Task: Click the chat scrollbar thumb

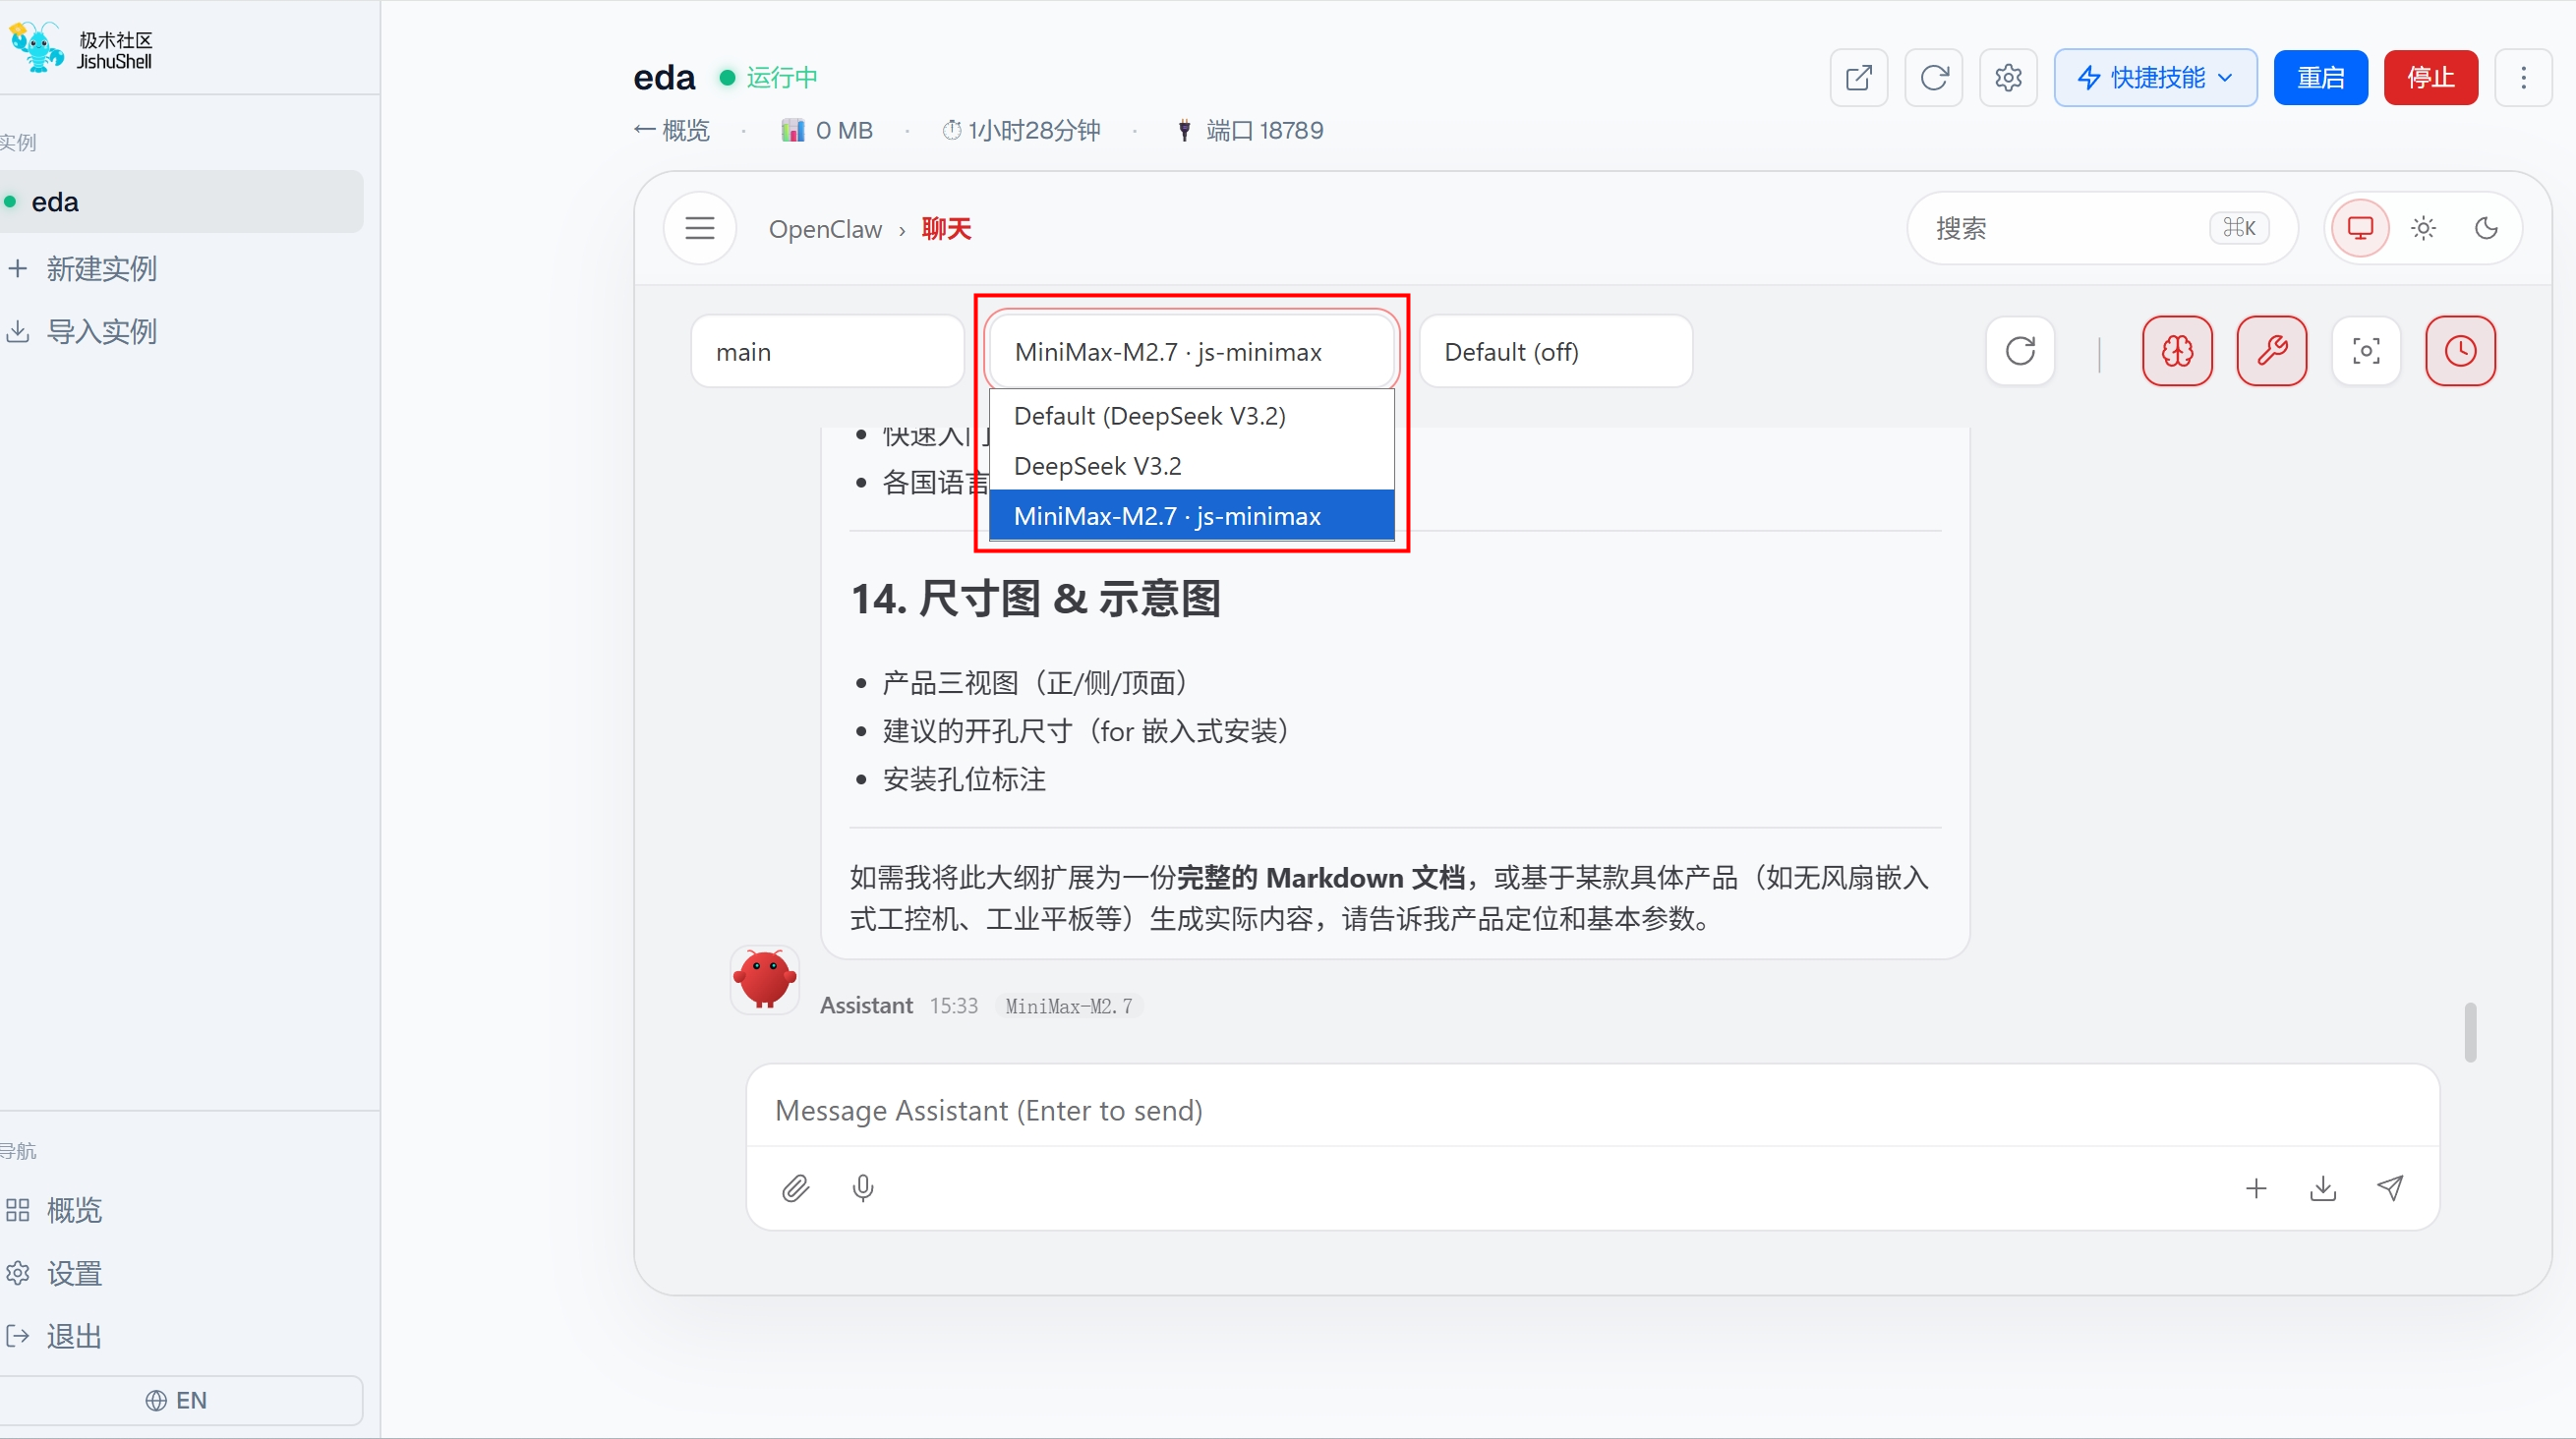Action: tap(2470, 1032)
